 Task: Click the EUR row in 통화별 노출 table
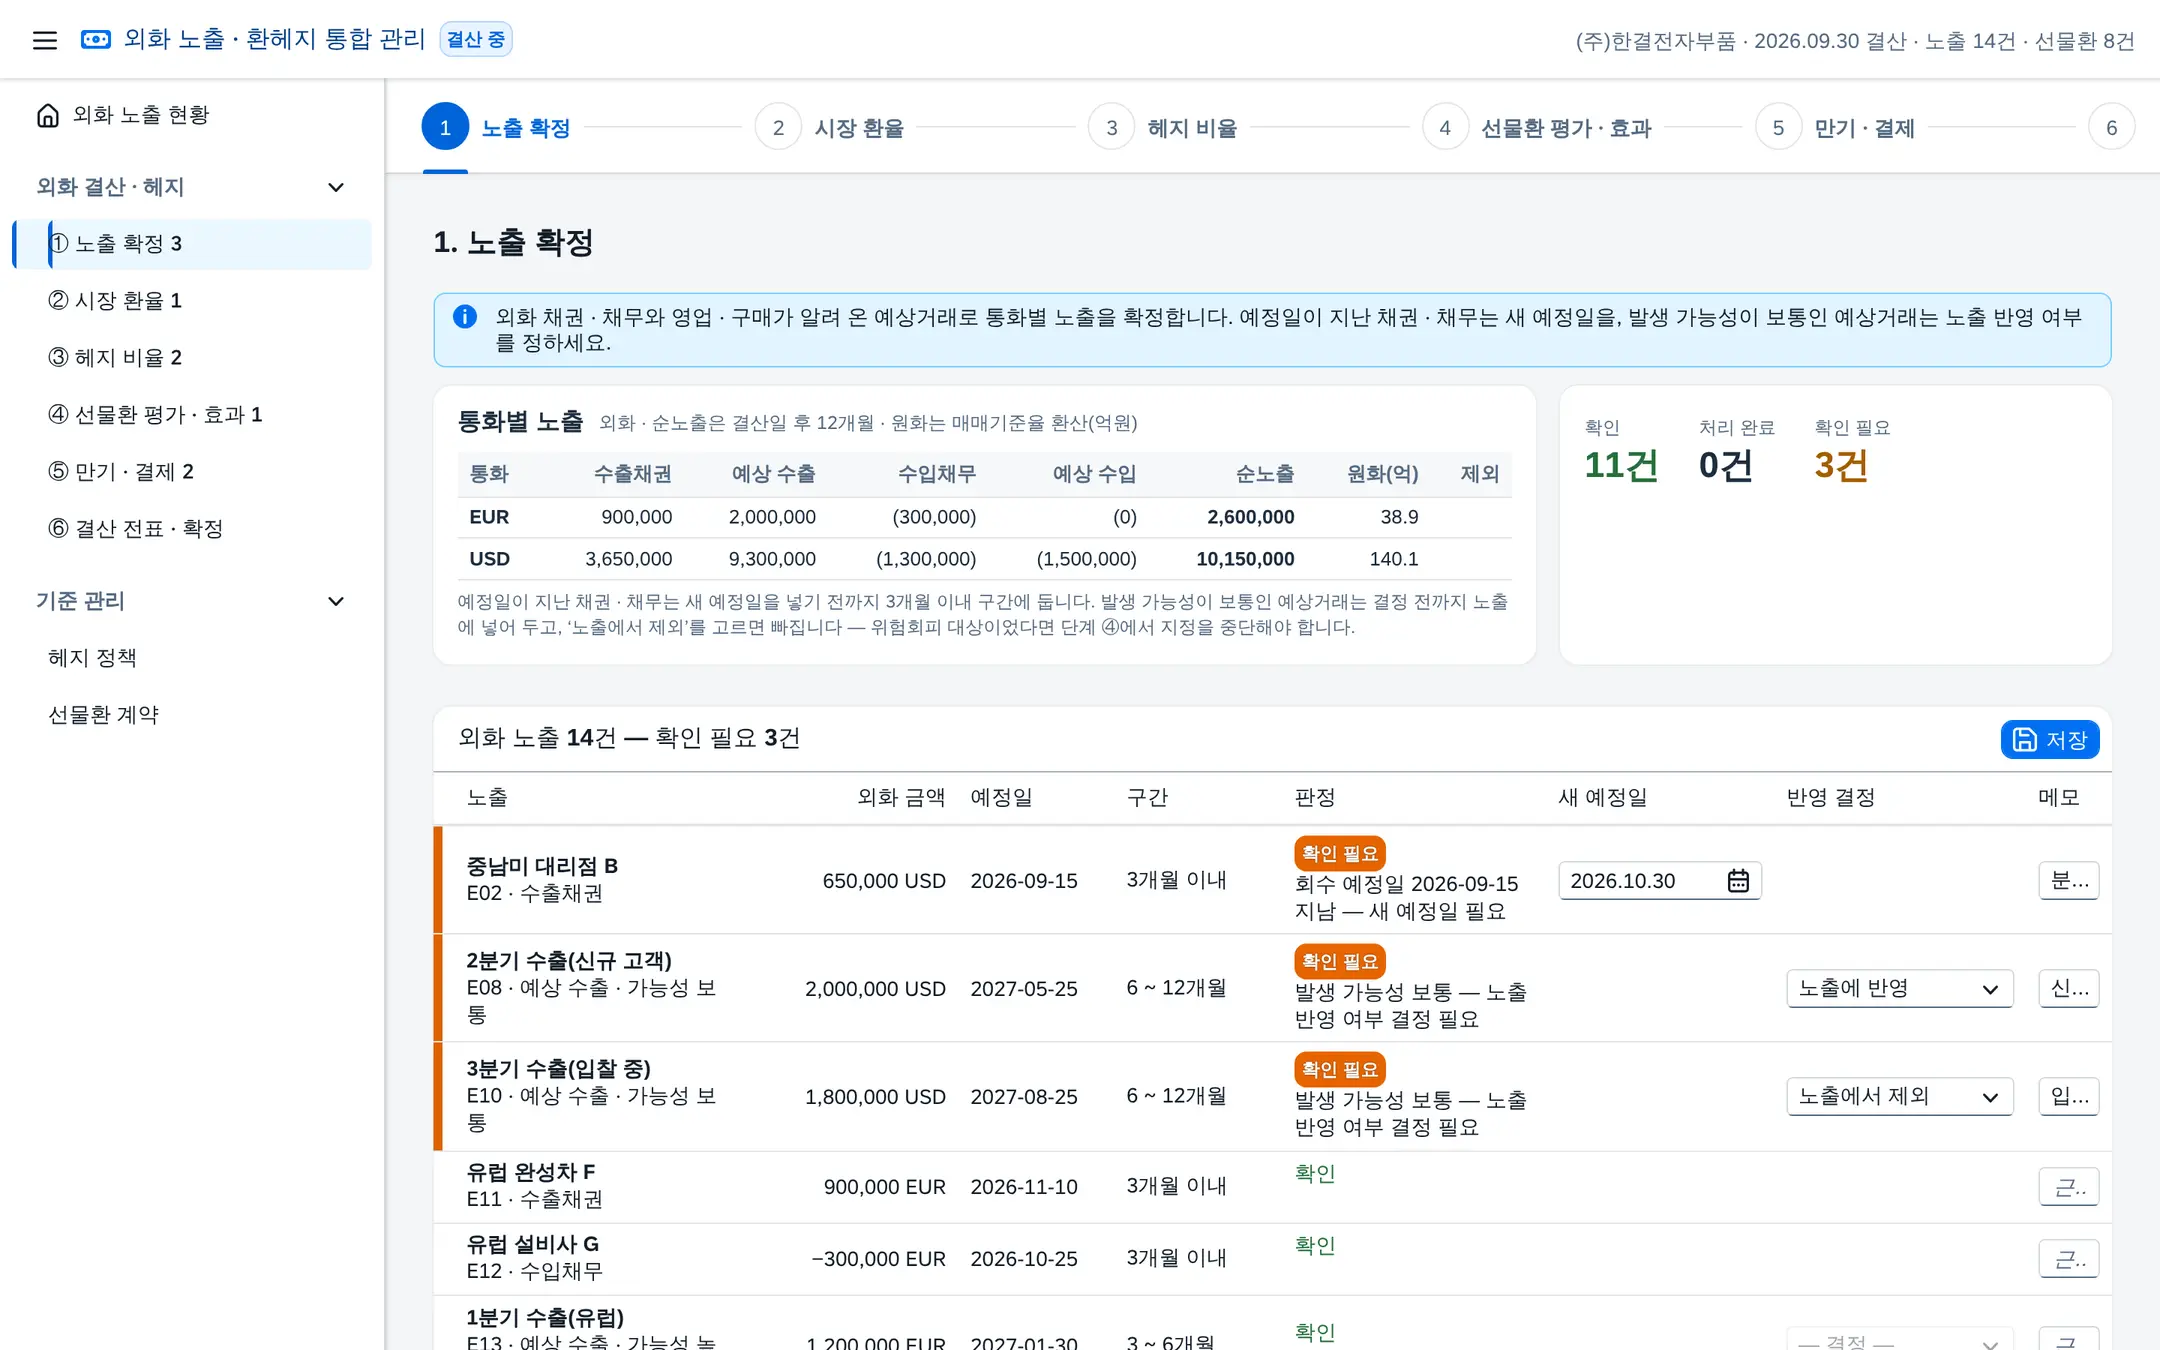click(x=984, y=517)
